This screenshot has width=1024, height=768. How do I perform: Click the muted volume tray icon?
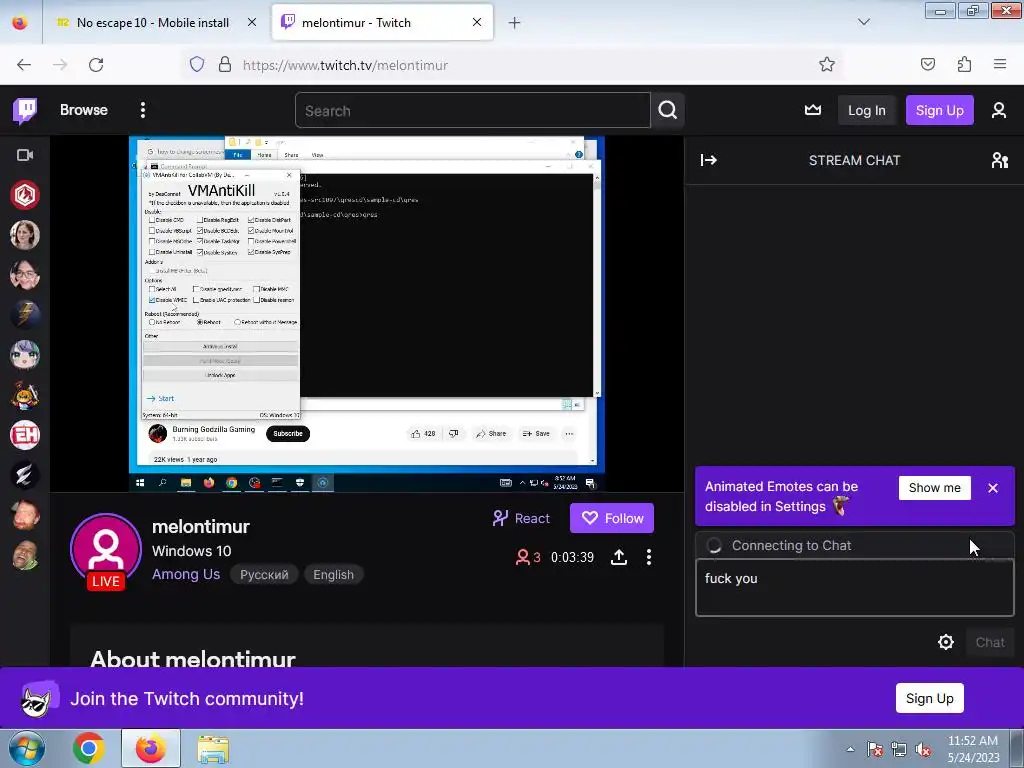coord(923,750)
